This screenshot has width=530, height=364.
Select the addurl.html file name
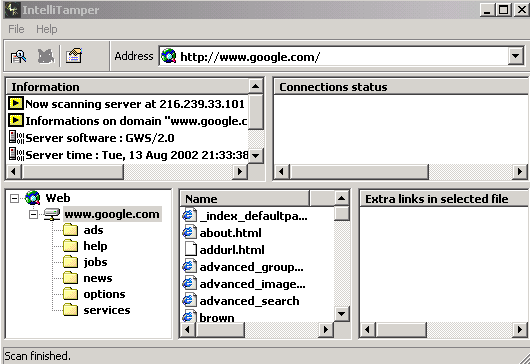pos(232,250)
